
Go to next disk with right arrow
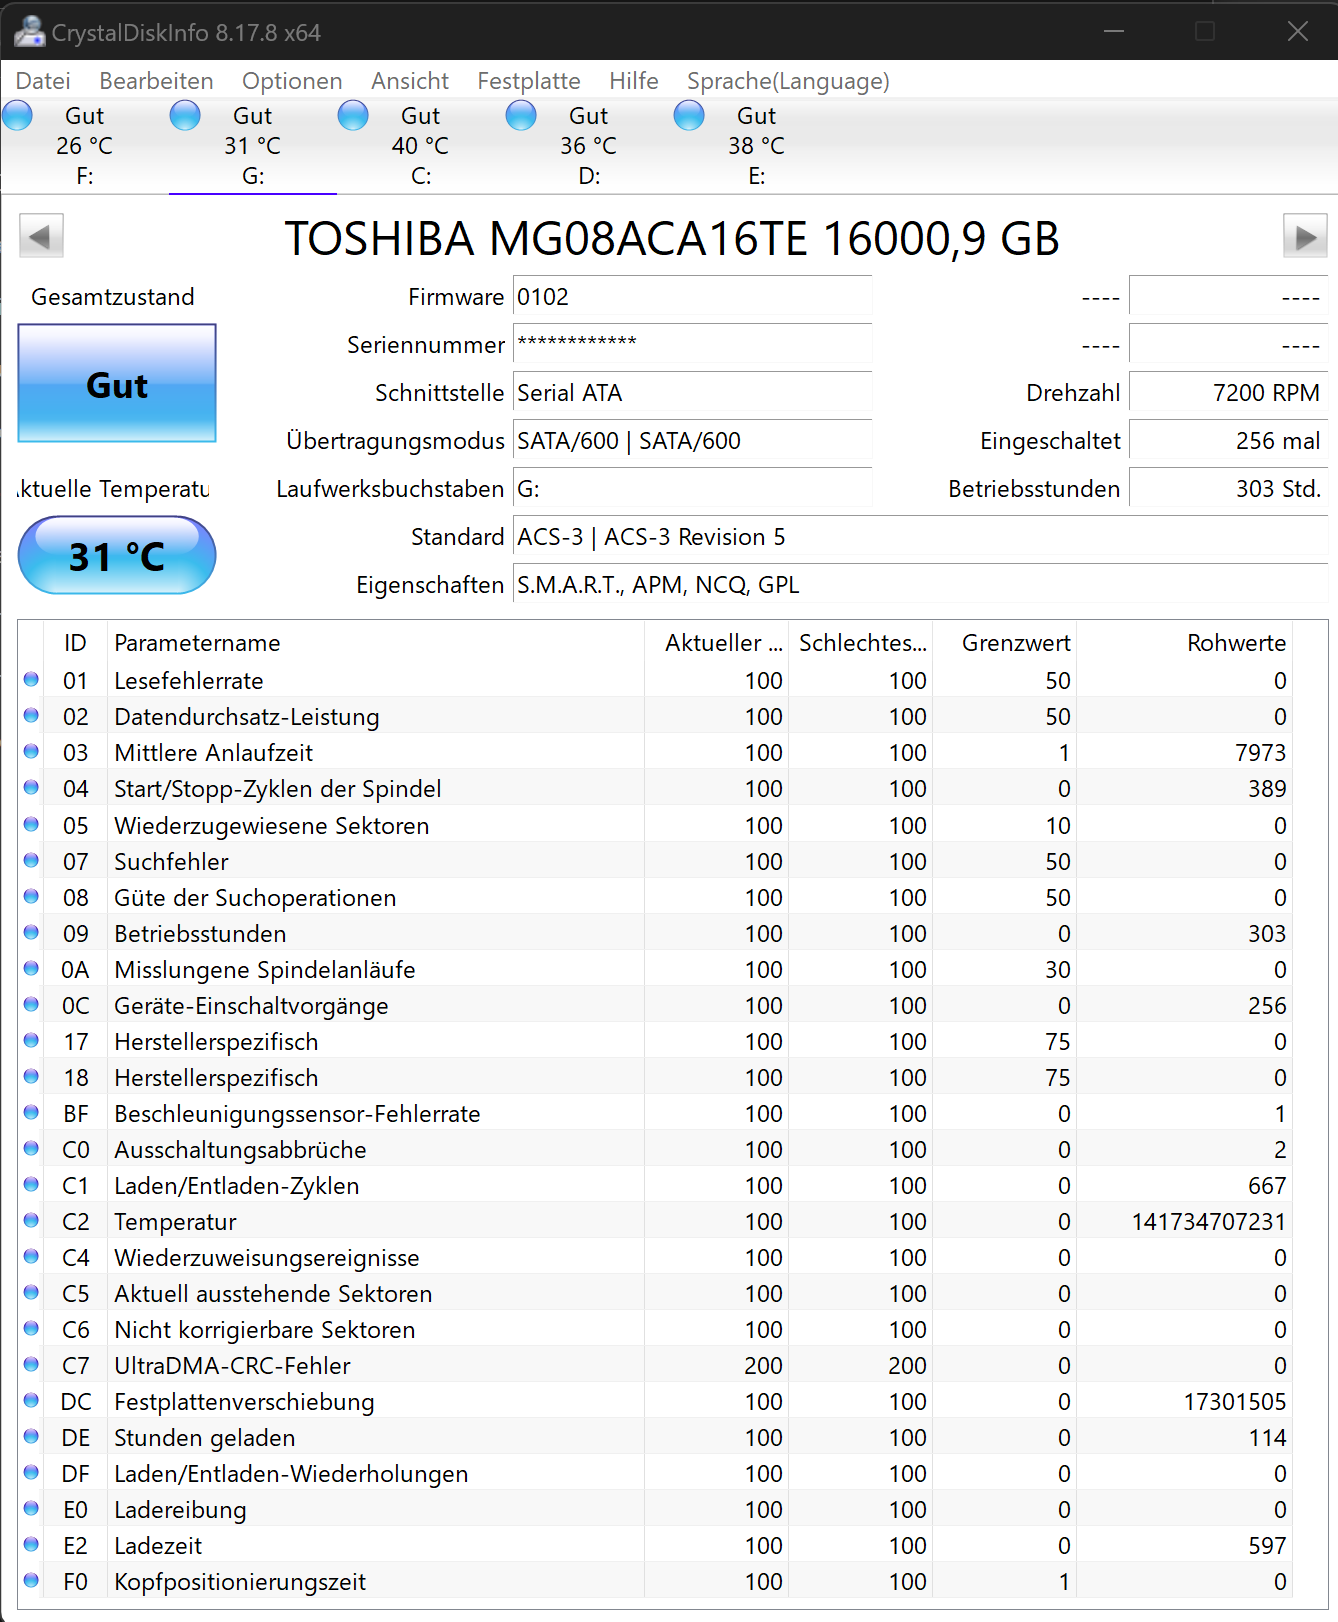coord(1305,237)
